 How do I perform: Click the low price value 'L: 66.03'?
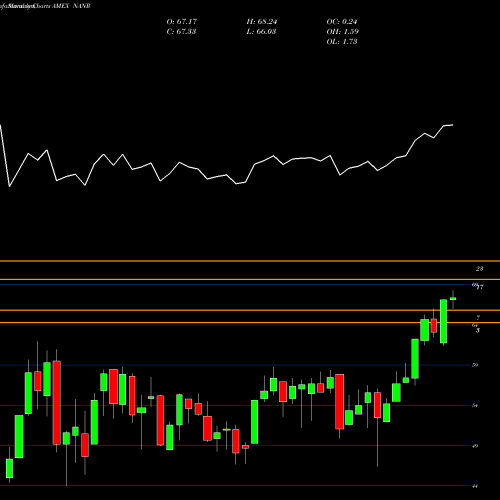(261, 32)
